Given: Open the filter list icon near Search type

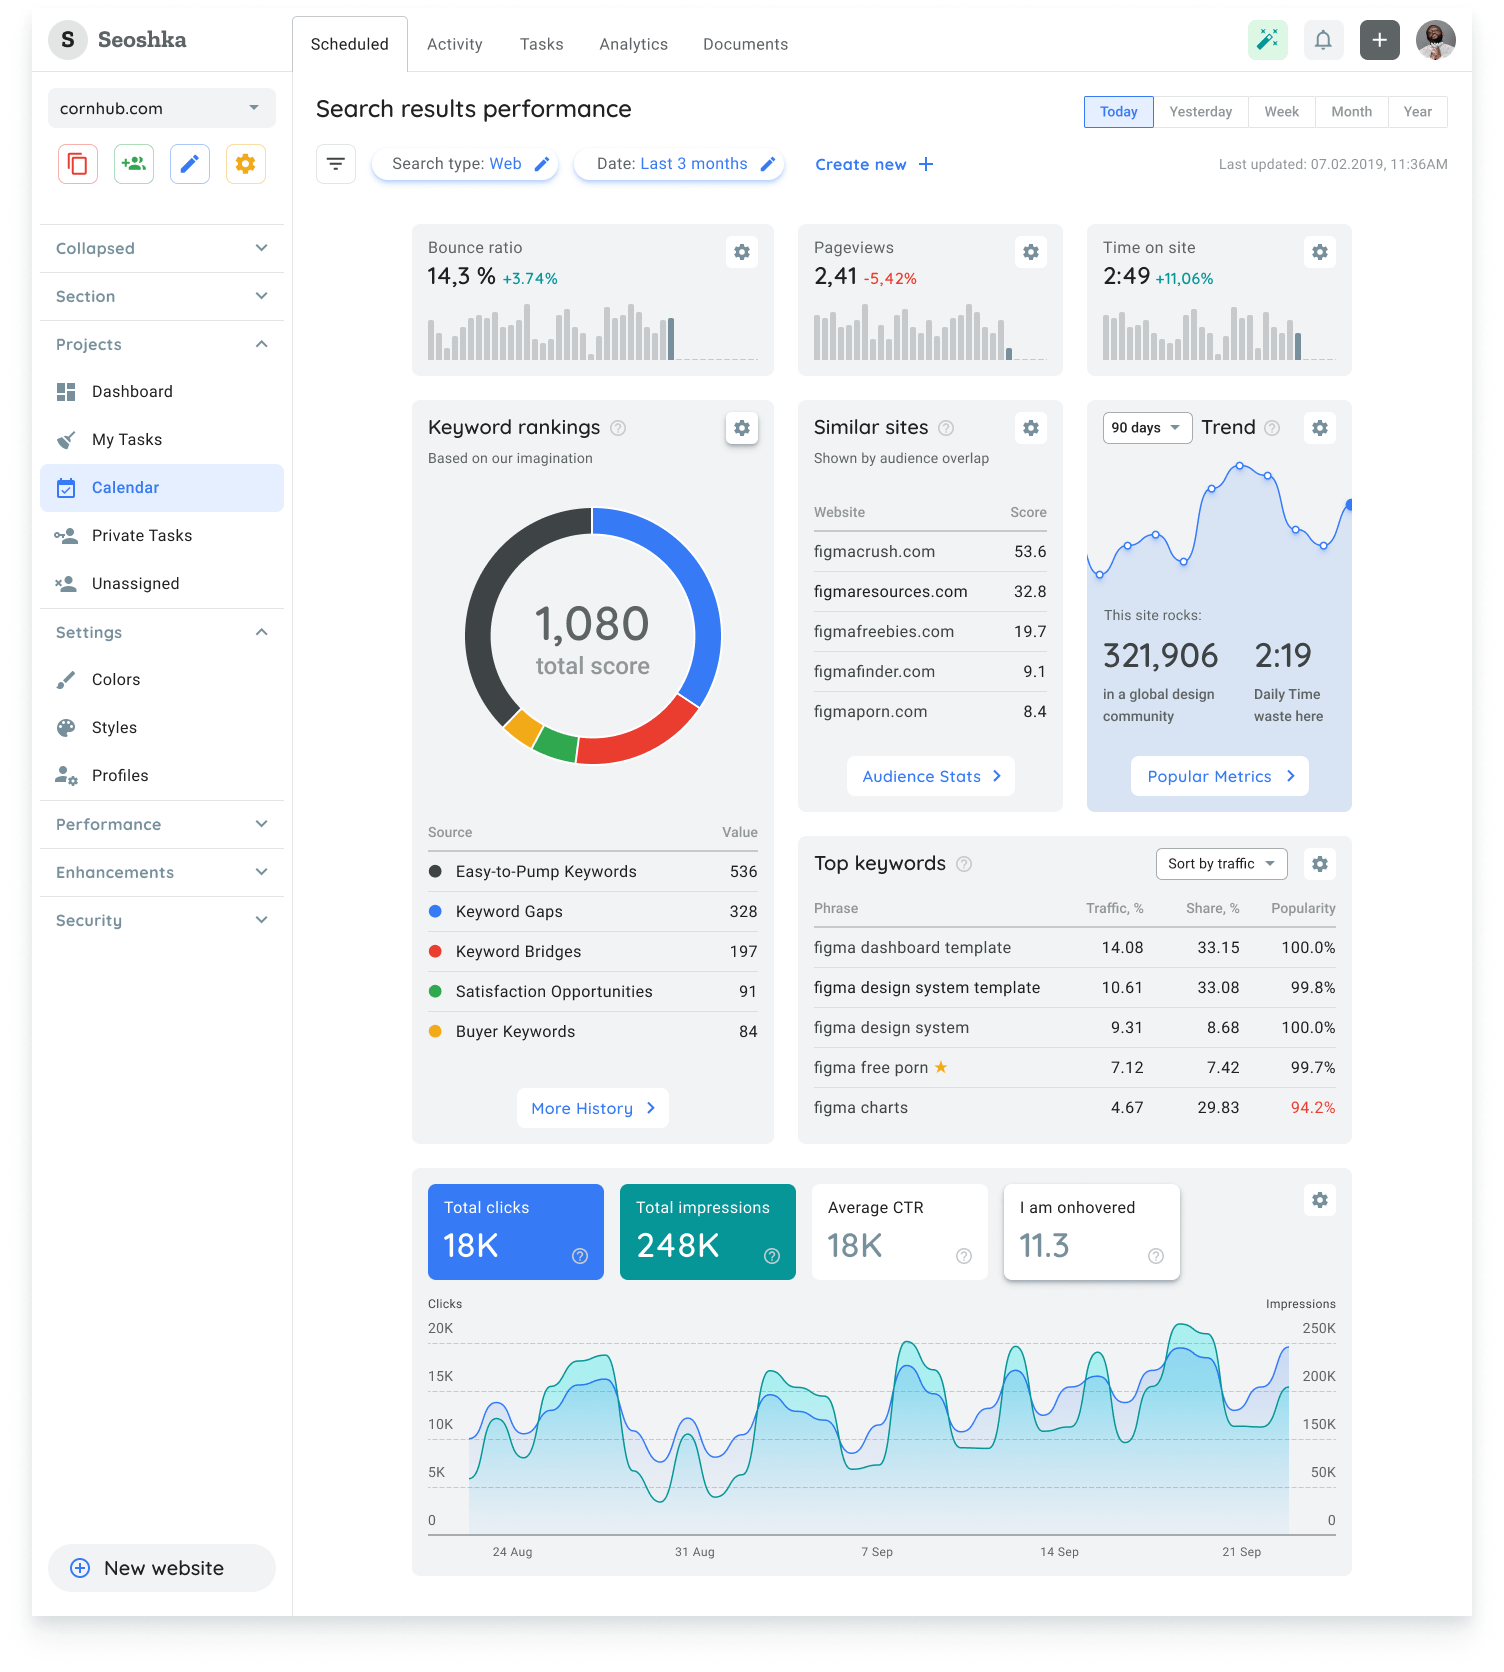Looking at the screenshot, I should point(336,164).
